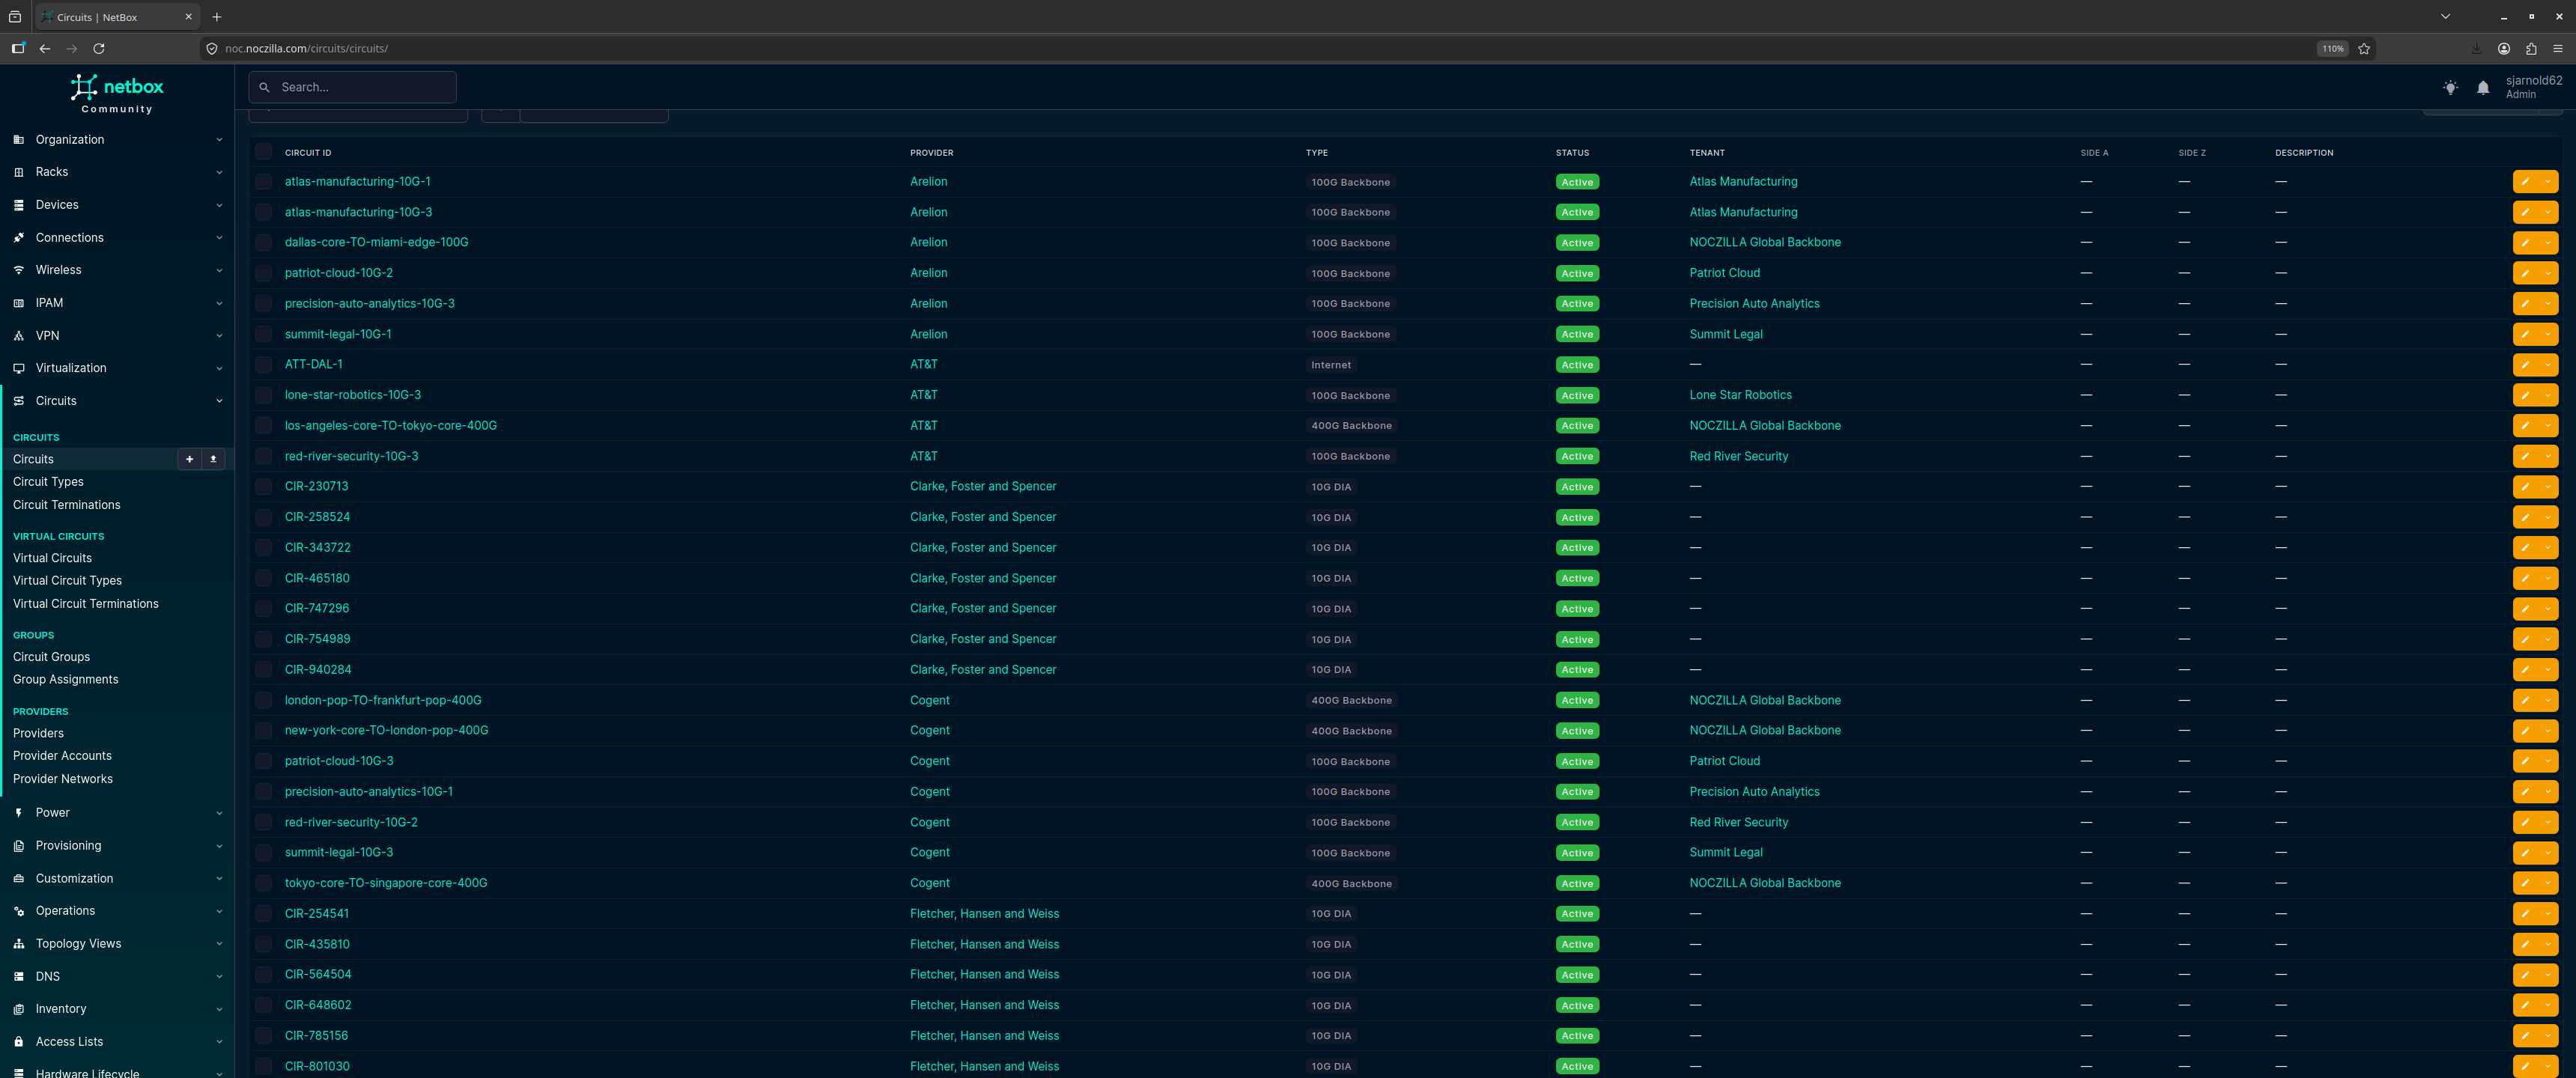Image resolution: width=2576 pixels, height=1078 pixels.
Task: Check the CIR-435810 row checkbox
Action: [x=263, y=945]
